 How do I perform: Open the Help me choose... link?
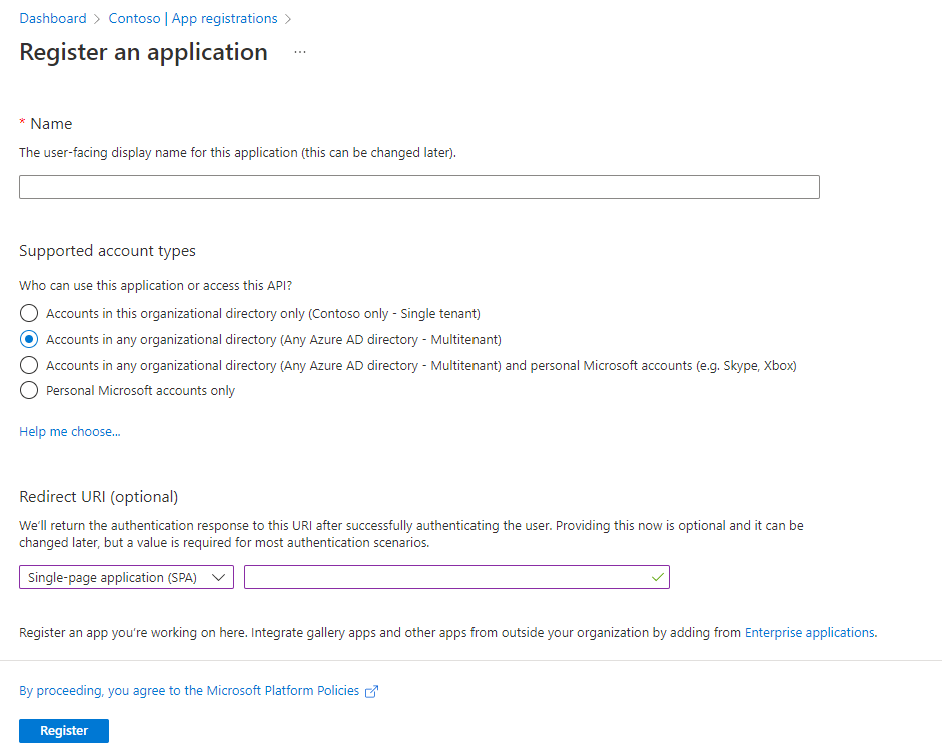pyautogui.click(x=69, y=431)
